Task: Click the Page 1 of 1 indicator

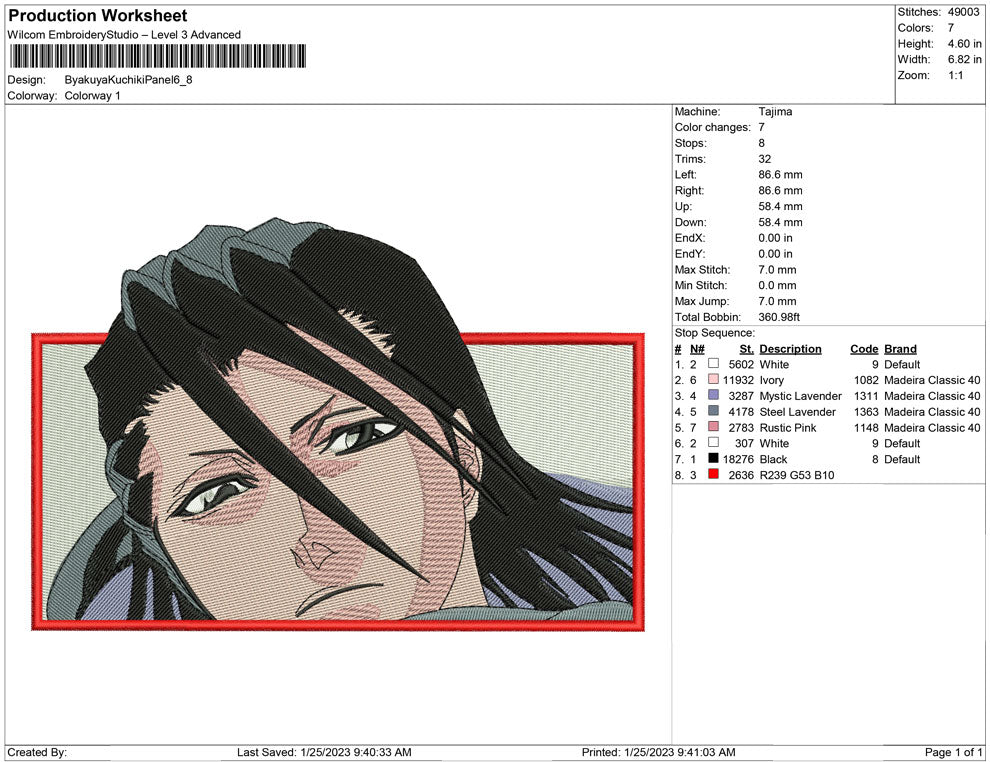Action: point(953,752)
